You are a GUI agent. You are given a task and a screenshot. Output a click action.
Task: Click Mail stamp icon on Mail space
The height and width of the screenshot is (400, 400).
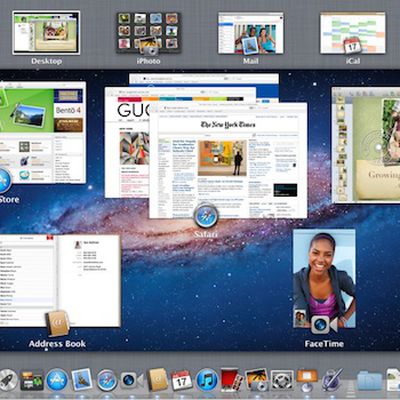250,45
